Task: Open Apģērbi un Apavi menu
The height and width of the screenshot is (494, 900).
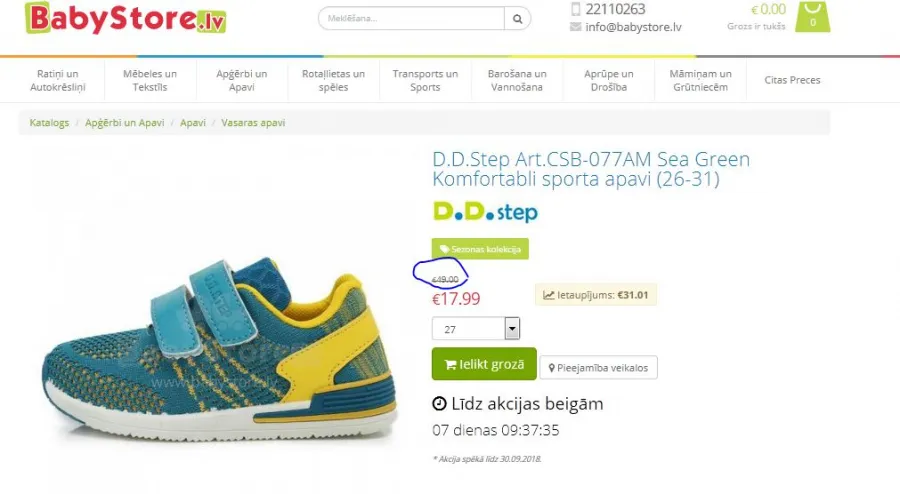Action: click(242, 80)
